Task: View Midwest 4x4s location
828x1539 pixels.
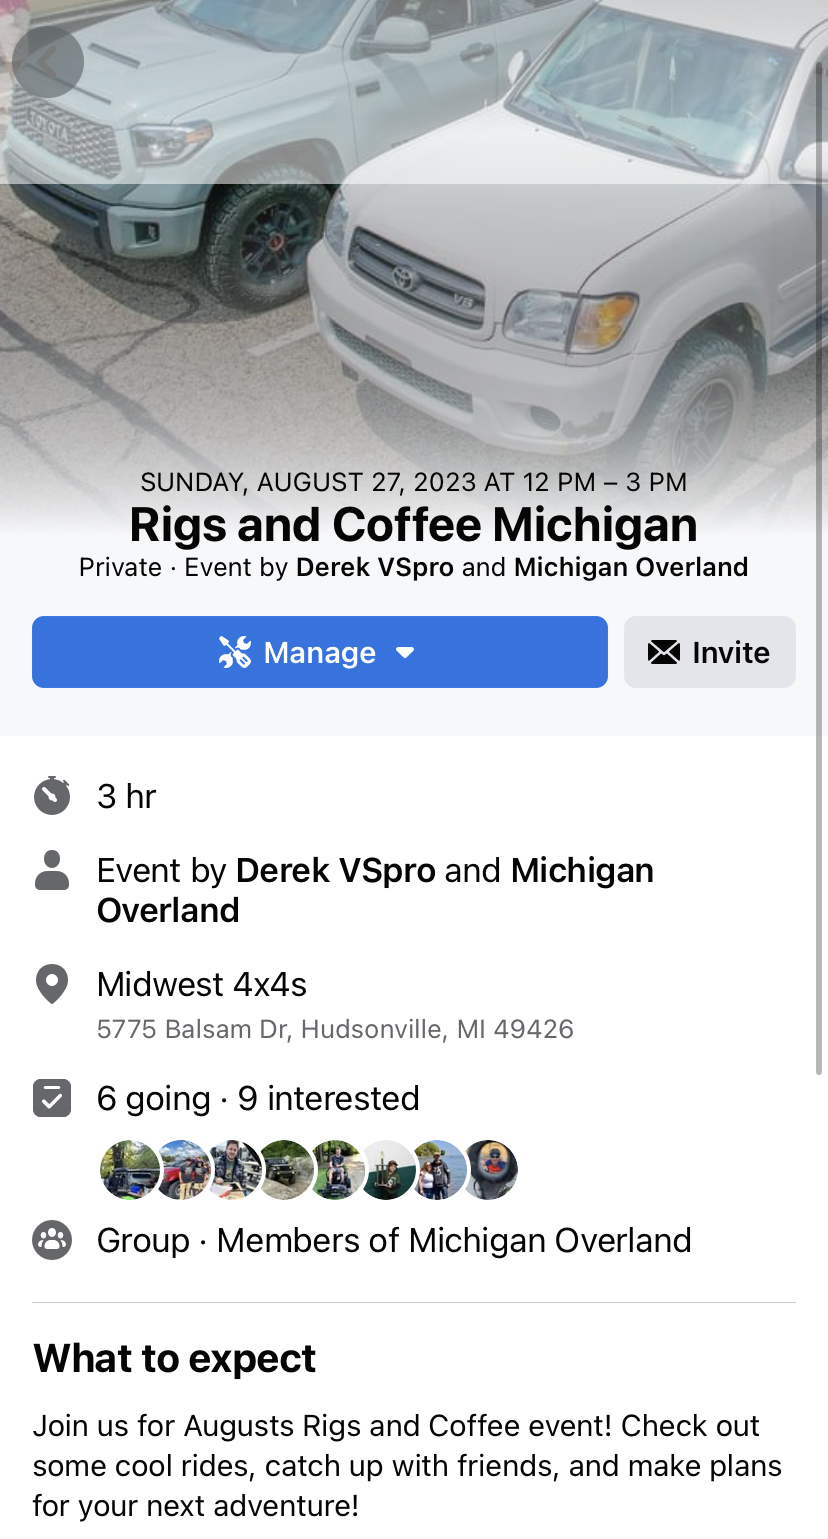Action: 202,985
